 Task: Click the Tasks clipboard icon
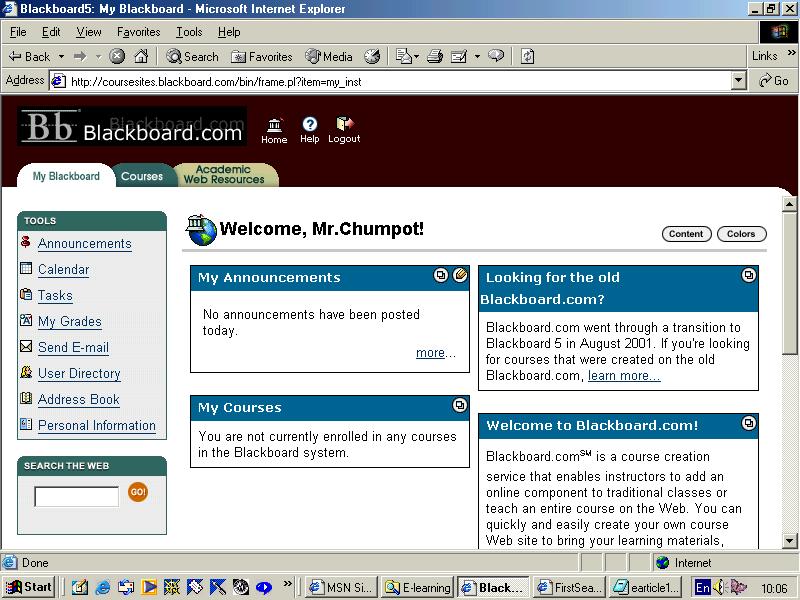tap(26, 294)
